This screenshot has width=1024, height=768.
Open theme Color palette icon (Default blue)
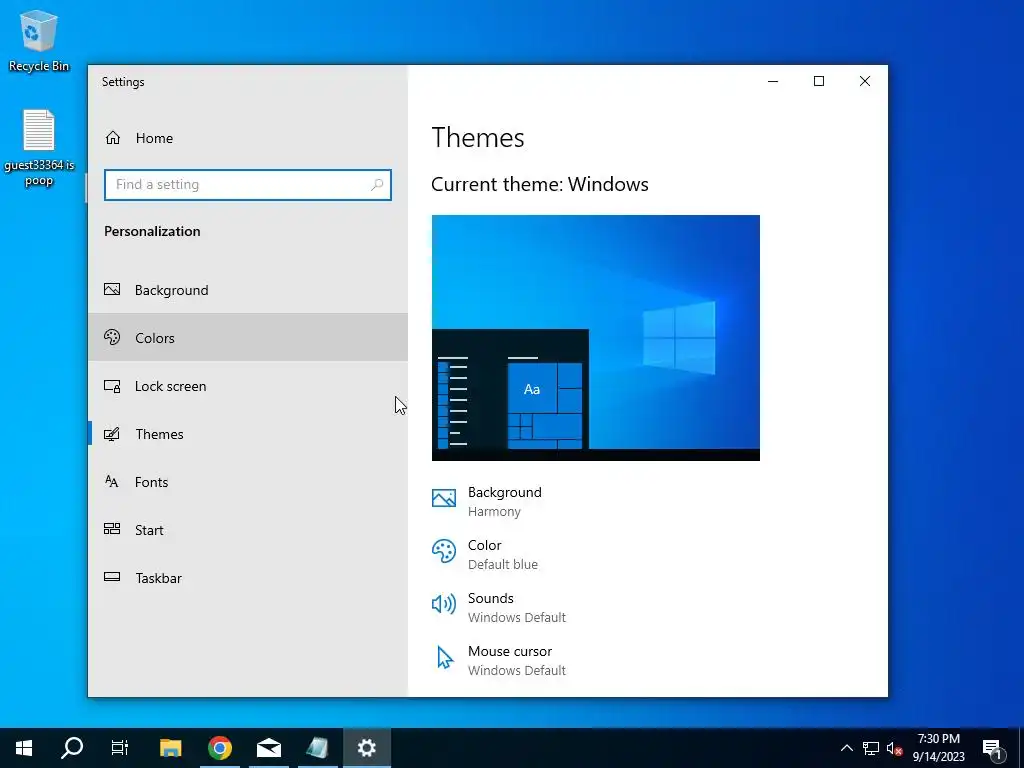point(443,551)
